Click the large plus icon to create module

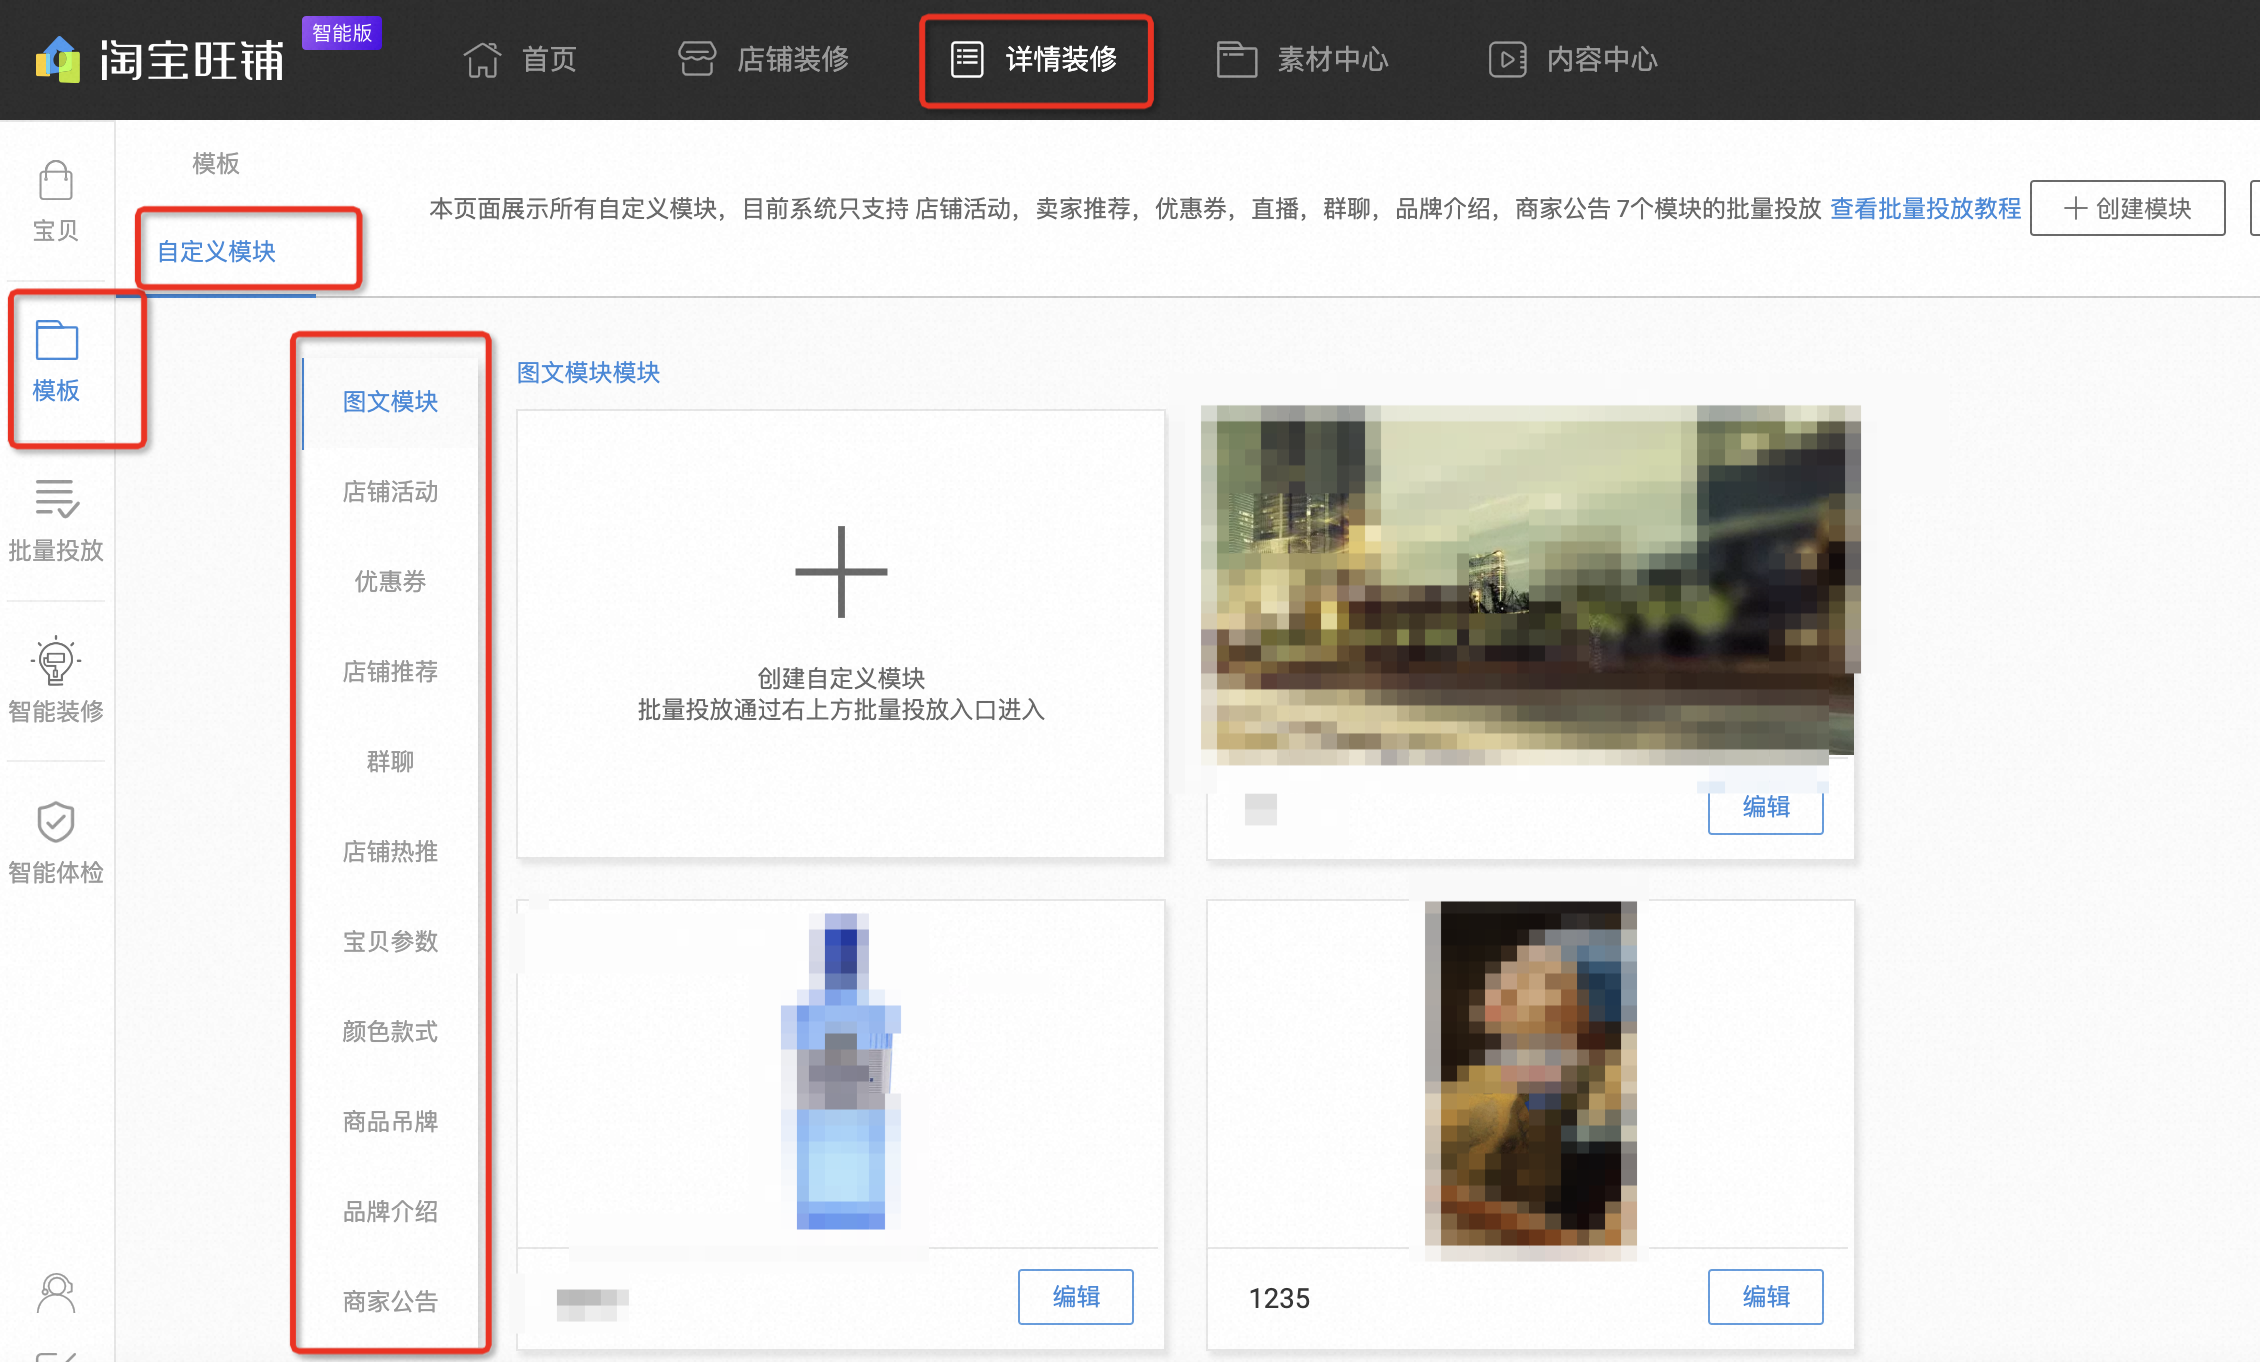coord(841,572)
